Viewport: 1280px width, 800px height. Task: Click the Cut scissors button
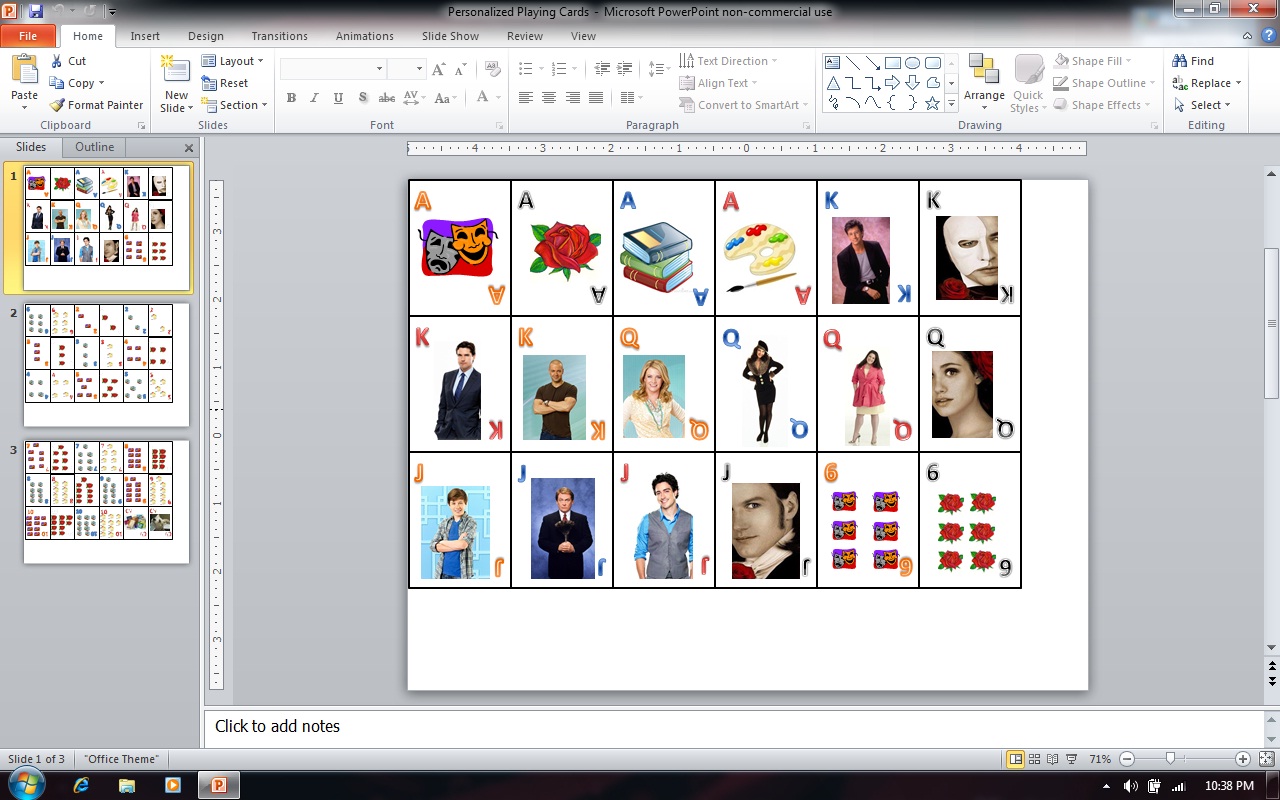click(x=68, y=61)
